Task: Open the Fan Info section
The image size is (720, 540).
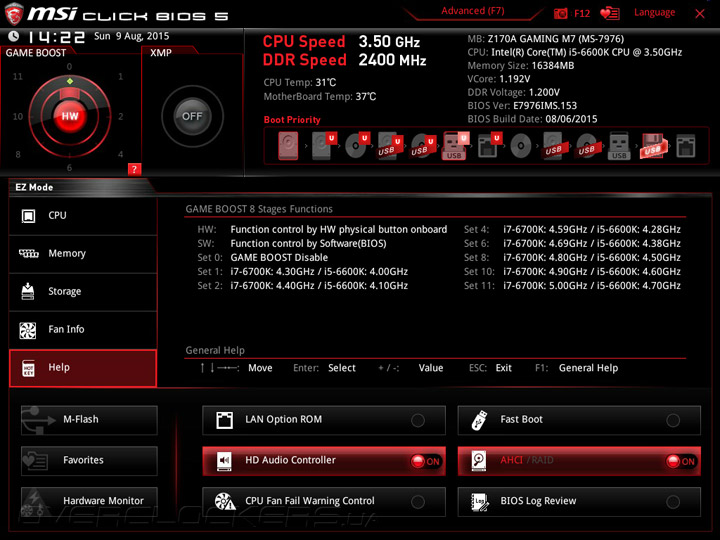Action: (83, 330)
